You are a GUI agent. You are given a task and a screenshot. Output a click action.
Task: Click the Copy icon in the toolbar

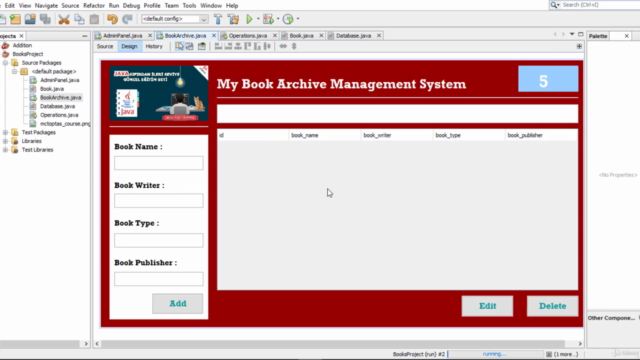79,19
